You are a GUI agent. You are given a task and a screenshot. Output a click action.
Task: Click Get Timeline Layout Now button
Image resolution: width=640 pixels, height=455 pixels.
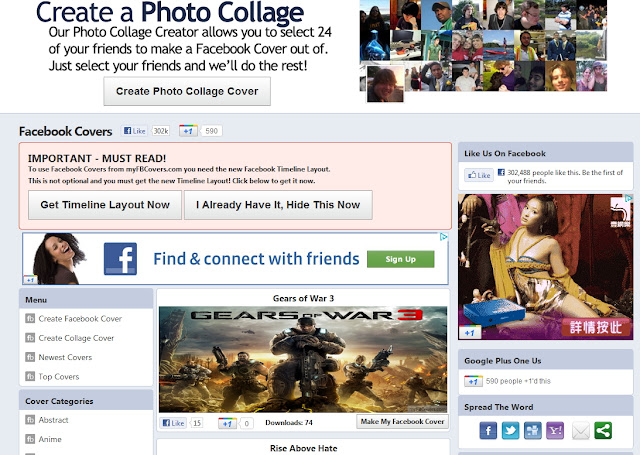tap(105, 205)
